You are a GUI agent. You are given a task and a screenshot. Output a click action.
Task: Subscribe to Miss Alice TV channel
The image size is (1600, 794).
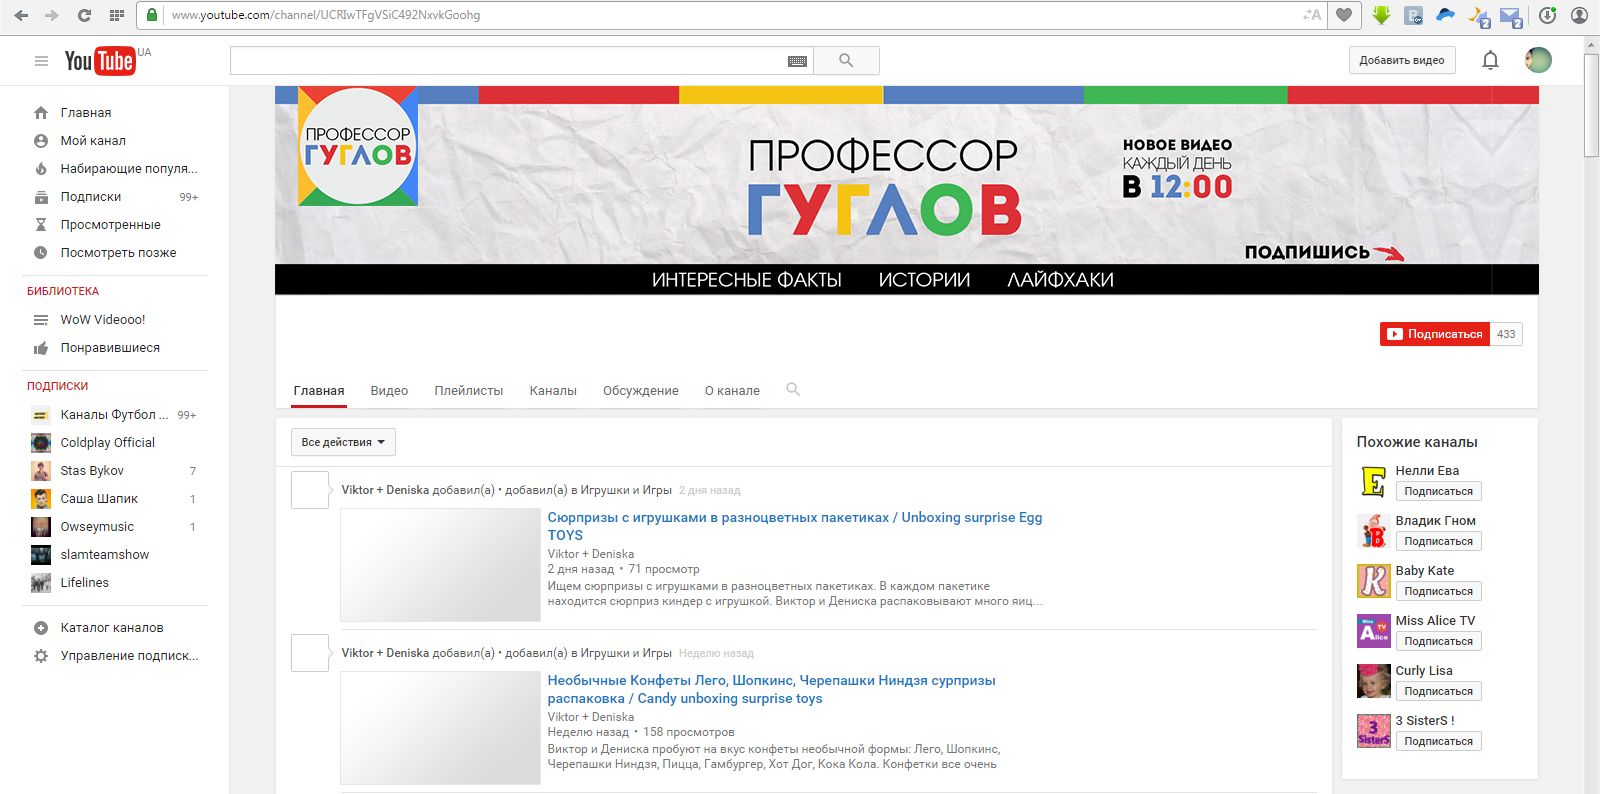pyautogui.click(x=1438, y=641)
